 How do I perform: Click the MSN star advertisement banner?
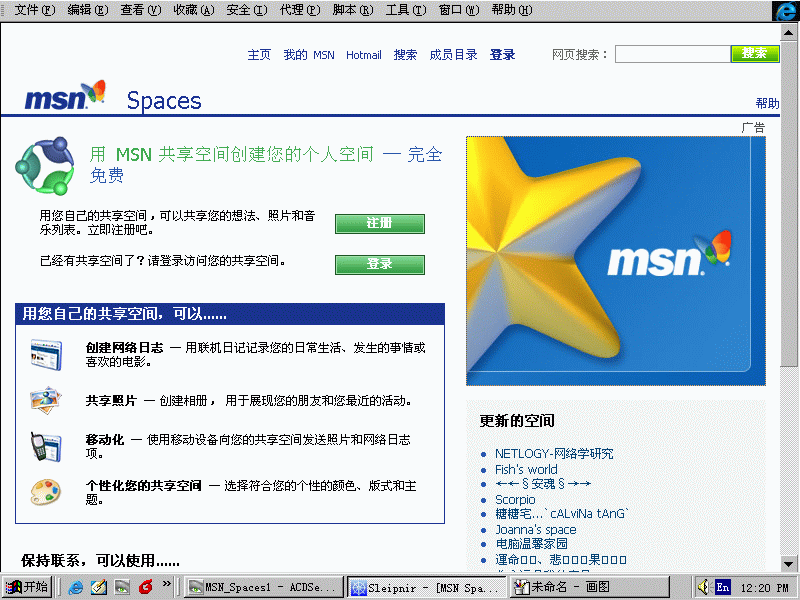point(616,261)
